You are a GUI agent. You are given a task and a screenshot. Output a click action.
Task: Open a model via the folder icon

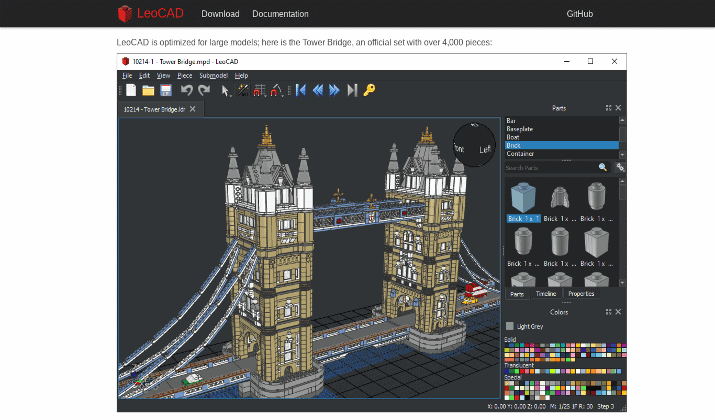pyautogui.click(x=148, y=90)
